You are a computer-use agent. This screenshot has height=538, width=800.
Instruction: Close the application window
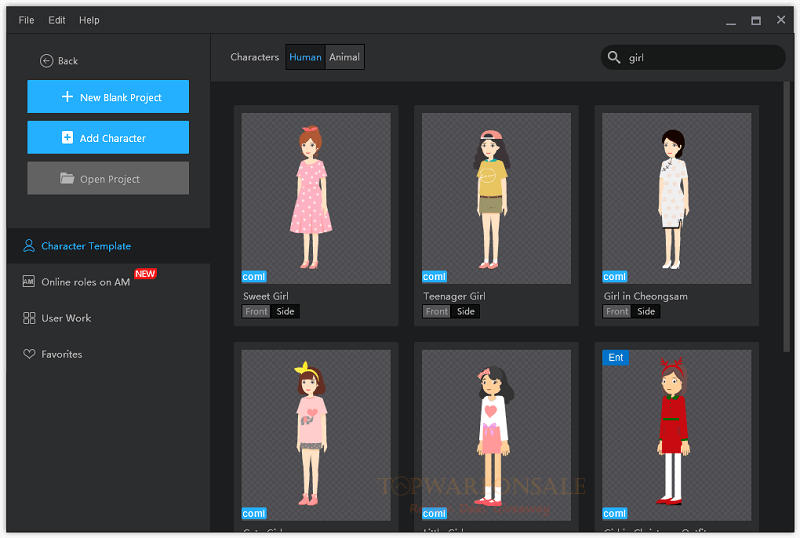pyautogui.click(x=781, y=20)
